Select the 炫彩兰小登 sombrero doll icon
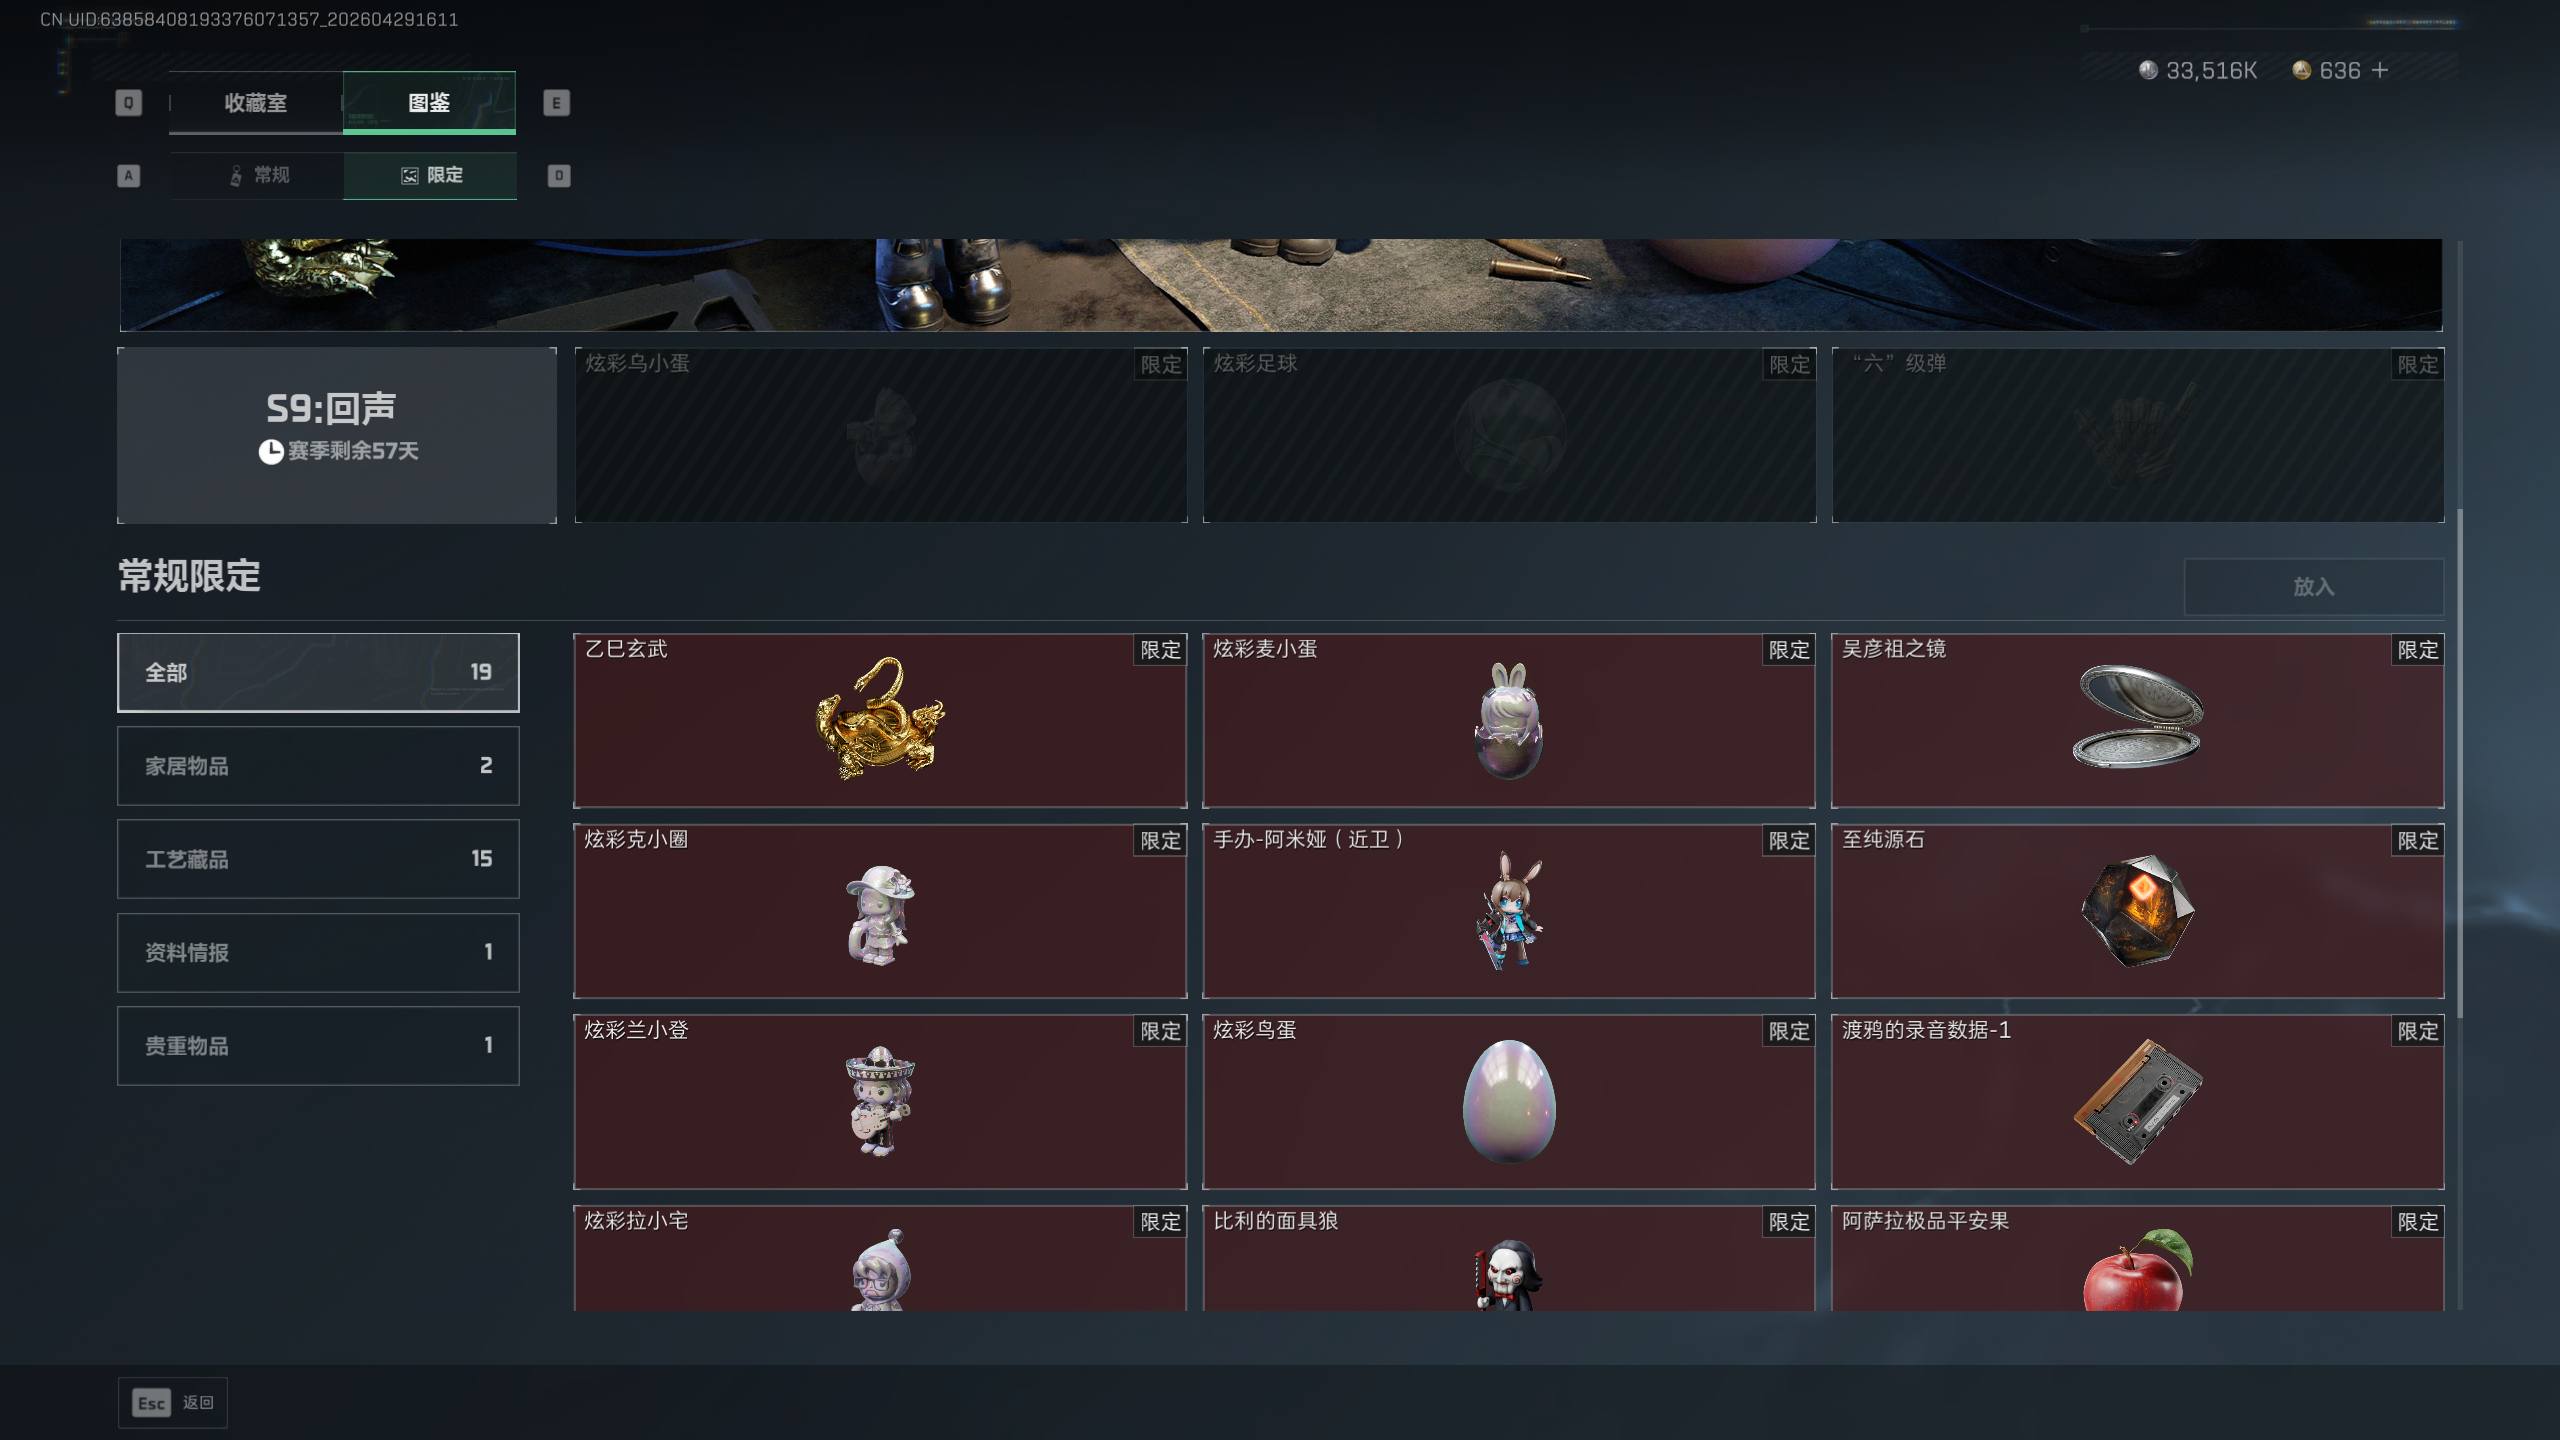2560x1440 pixels. [x=880, y=1101]
